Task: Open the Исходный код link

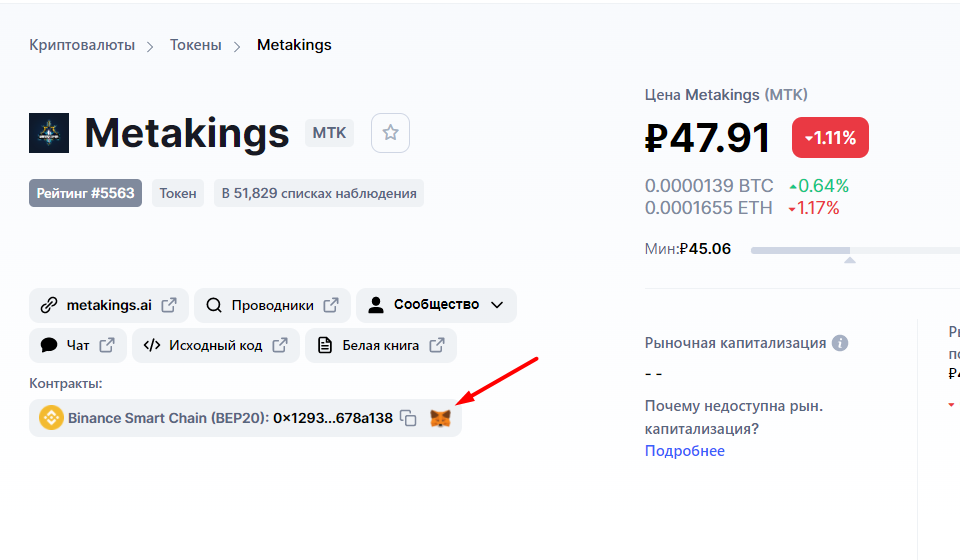Action: (216, 345)
